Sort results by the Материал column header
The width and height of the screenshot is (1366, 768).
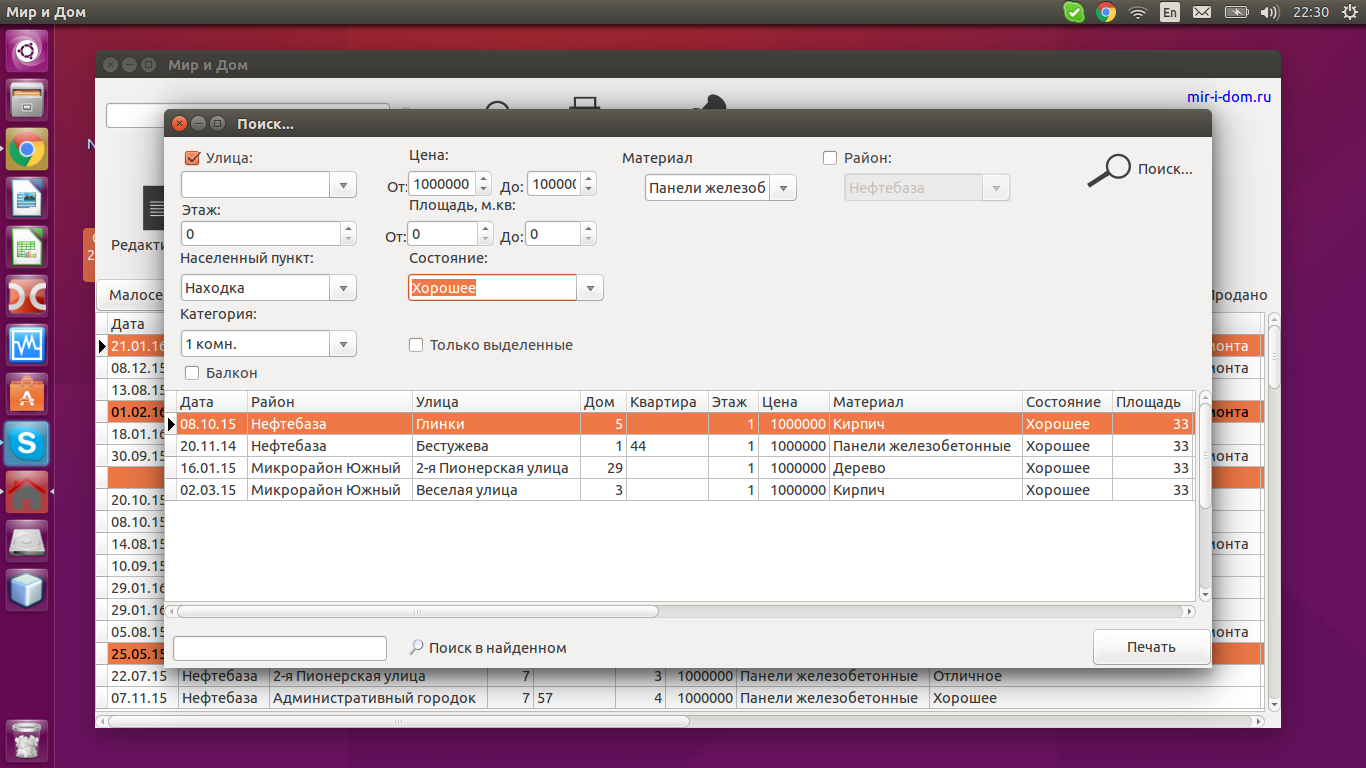coord(926,402)
